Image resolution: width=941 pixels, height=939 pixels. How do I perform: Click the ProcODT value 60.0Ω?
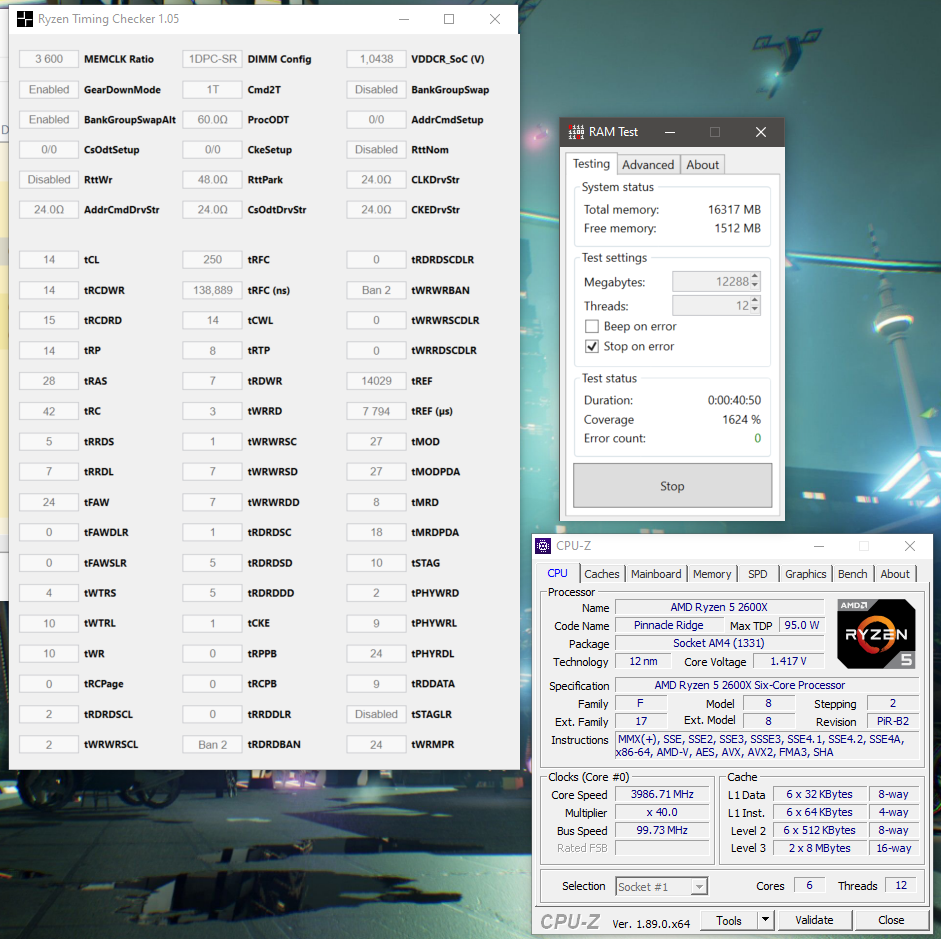212,119
